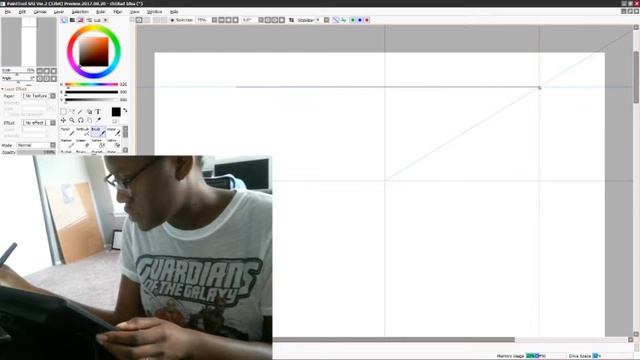This screenshot has height=360, width=640.
Task: Swap foreground and background colors arrow
Action: click(125, 111)
